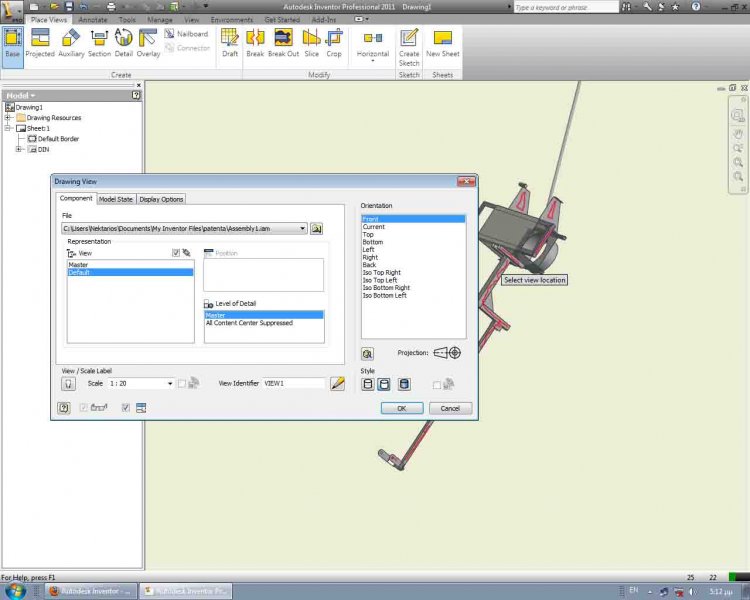Toggle the checked box at dialog bottom-left
750x600 pixels.
[x=125, y=407]
